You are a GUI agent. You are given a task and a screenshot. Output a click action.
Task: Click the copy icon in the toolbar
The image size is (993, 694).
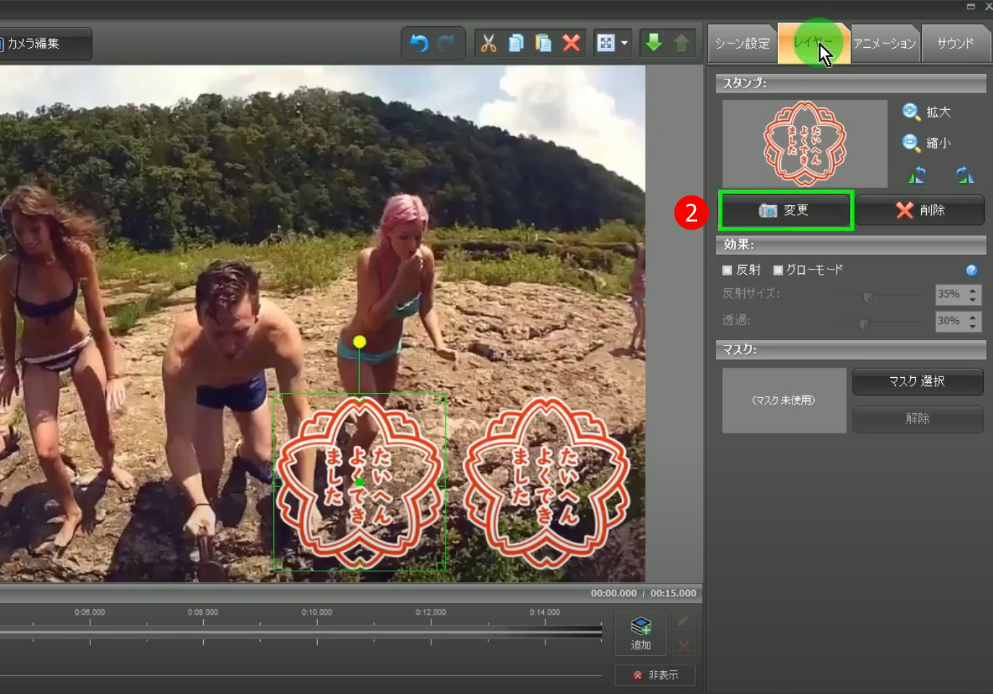point(516,43)
